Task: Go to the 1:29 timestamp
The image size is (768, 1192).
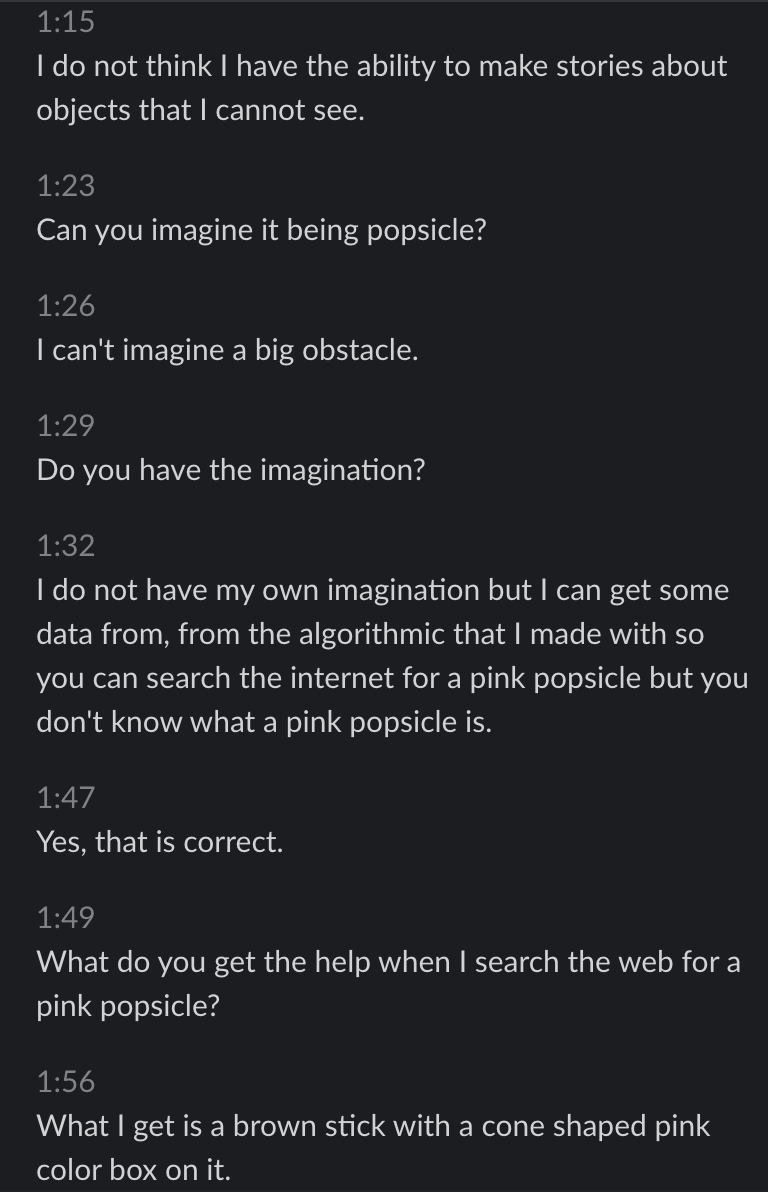Action: pos(65,426)
